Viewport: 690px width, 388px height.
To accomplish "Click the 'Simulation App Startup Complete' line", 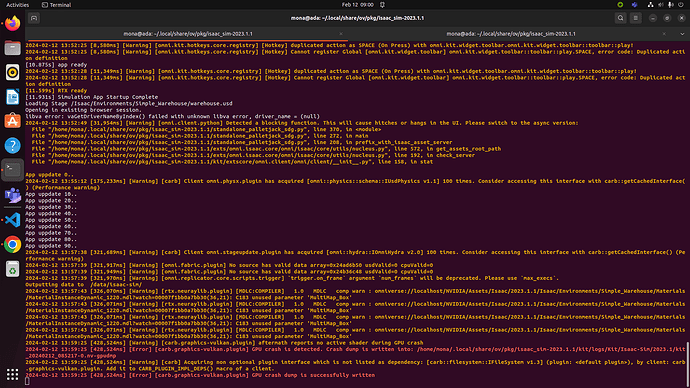I will (92, 97).
